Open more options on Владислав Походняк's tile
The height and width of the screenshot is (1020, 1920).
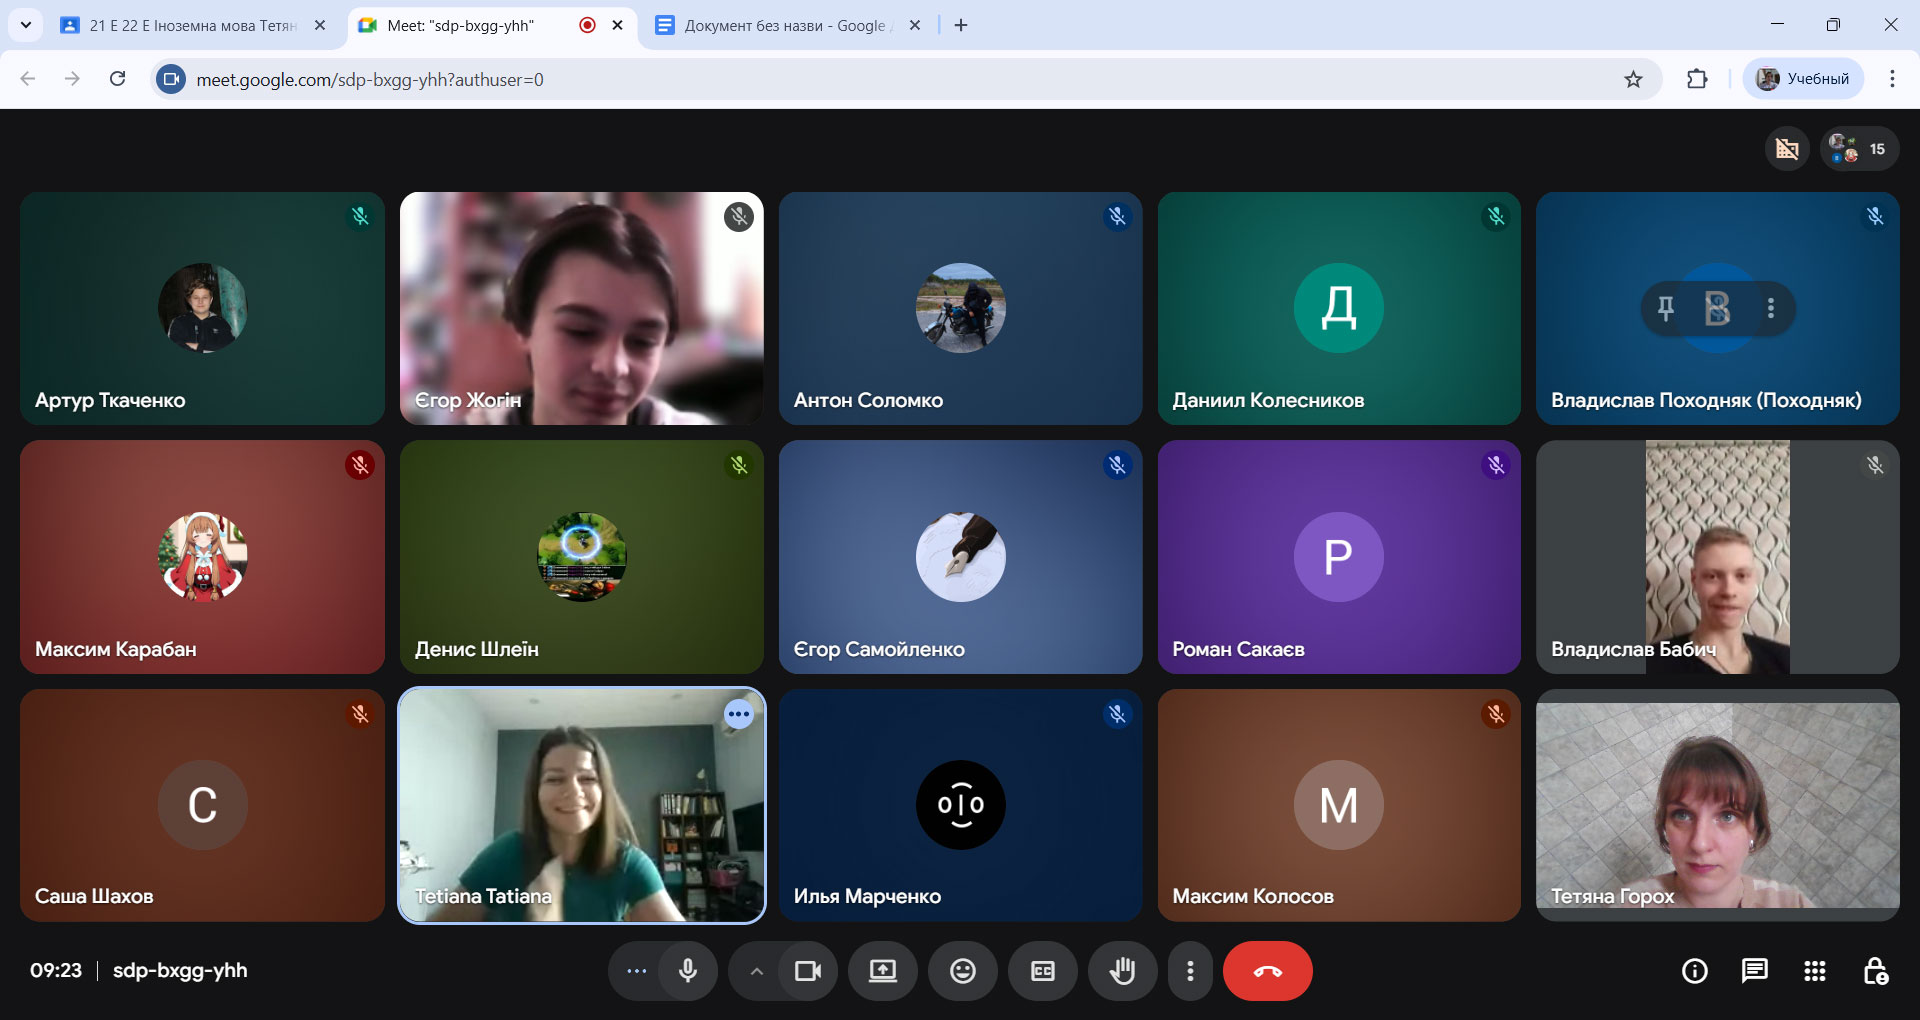(x=1770, y=308)
